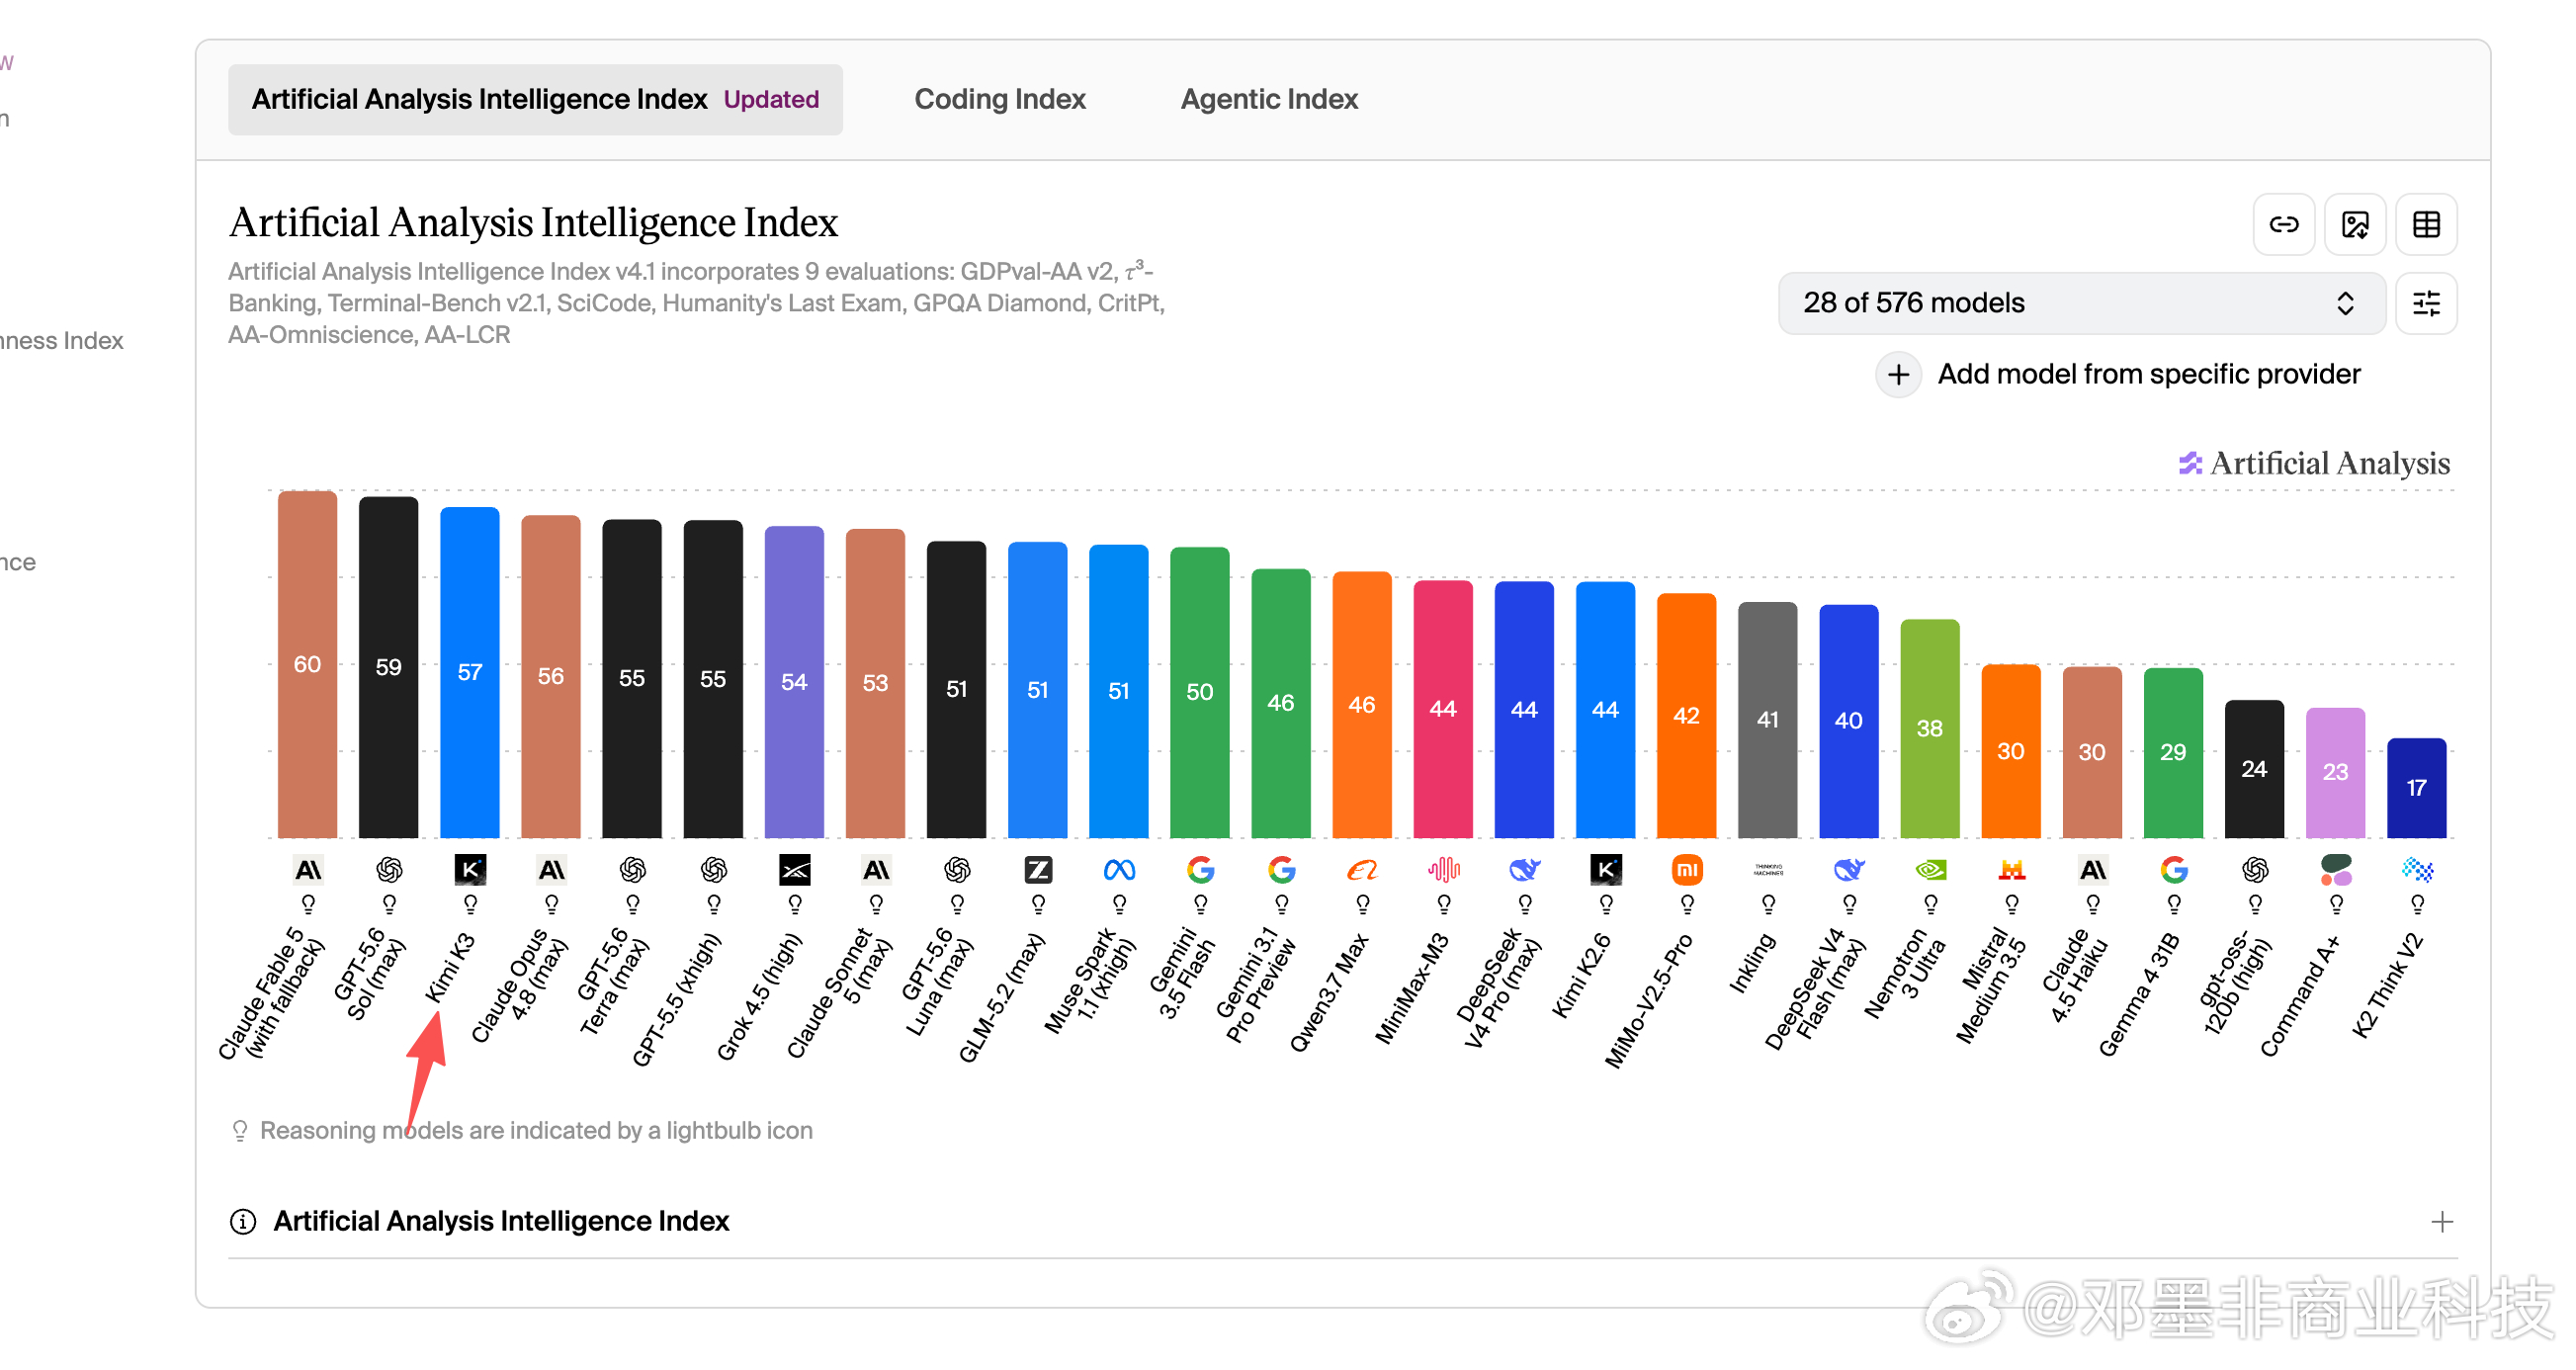Viewport: 2576px width, 1370px height.
Task: Click the Xiaomi logo under MiMo-V2.5-Pro
Action: [x=1687, y=870]
